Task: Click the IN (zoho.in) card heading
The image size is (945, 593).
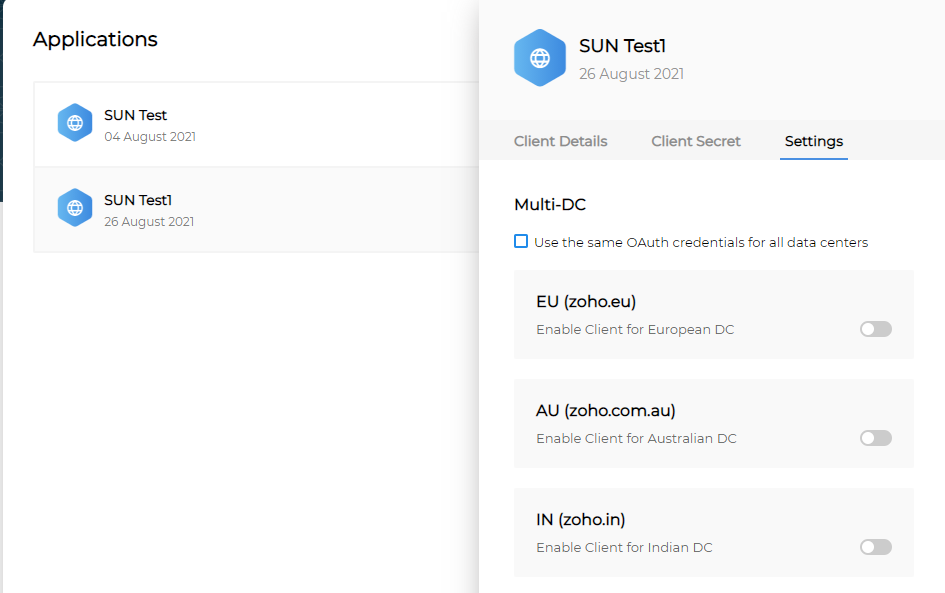Action: 581,519
